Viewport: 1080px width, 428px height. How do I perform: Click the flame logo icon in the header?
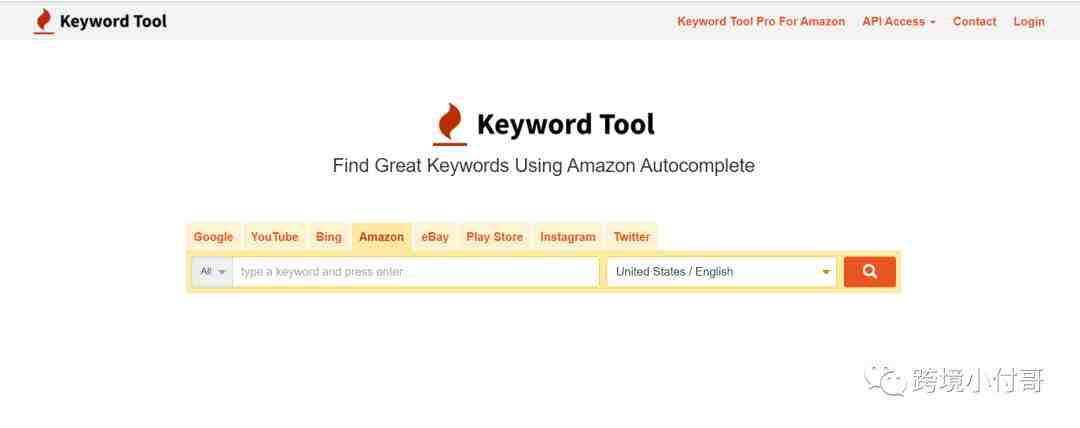click(x=44, y=21)
